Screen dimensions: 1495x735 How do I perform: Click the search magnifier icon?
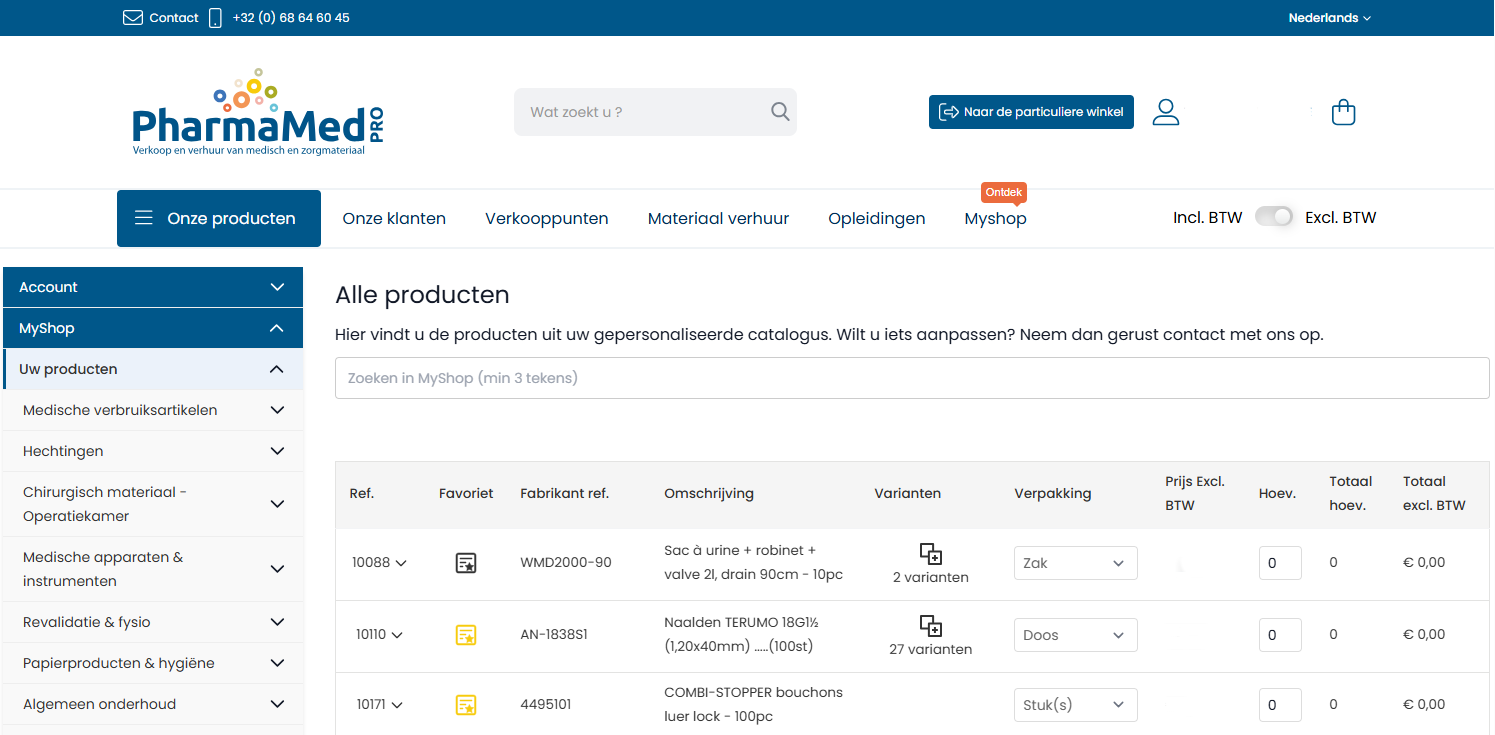(x=780, y=112)
